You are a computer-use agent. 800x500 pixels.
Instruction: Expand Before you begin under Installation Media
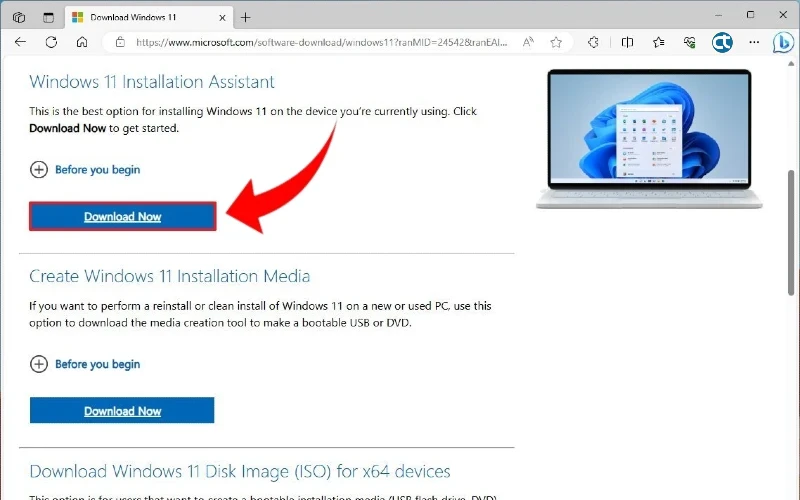click(85, 364)
